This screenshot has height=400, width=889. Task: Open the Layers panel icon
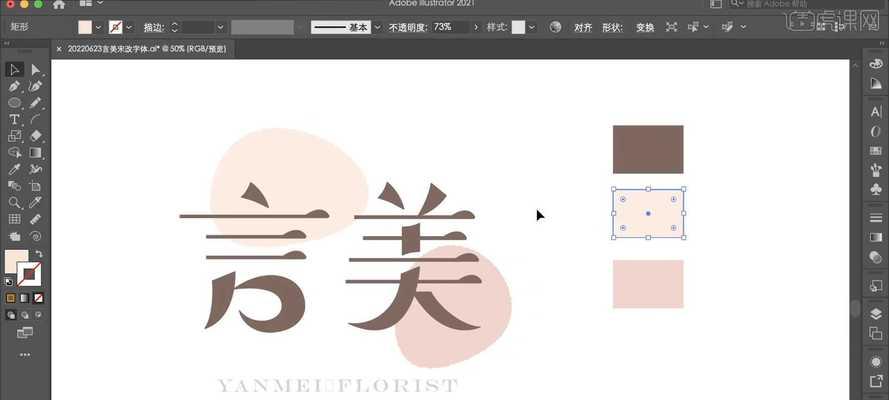pos(876,315)
